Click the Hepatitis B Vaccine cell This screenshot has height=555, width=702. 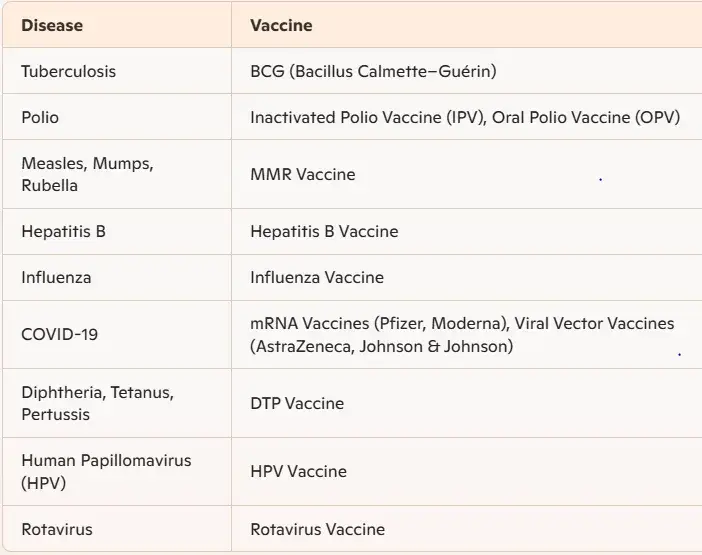[467, 231]
